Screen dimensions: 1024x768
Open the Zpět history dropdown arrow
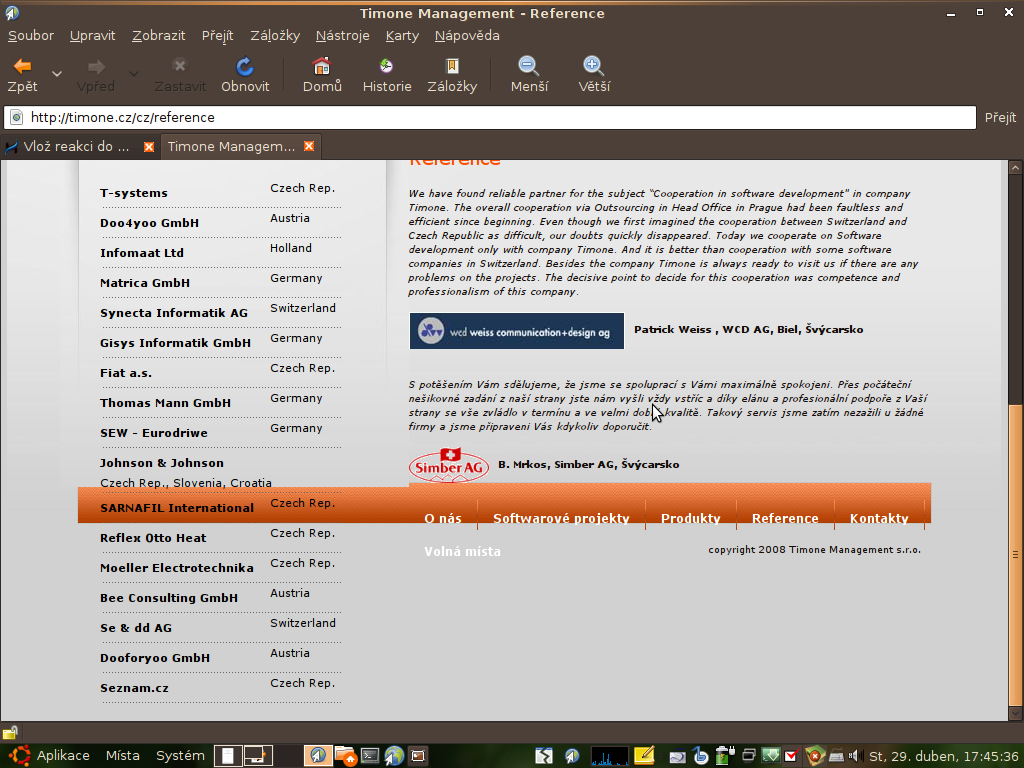coord(57,74)
